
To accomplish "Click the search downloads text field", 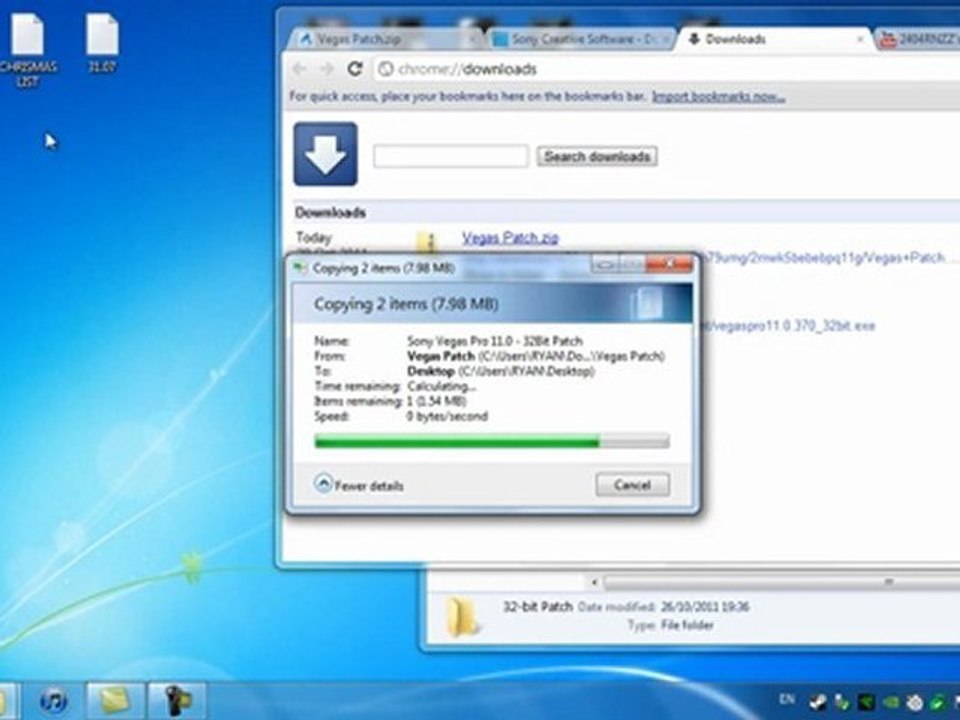I will (451, 156).
